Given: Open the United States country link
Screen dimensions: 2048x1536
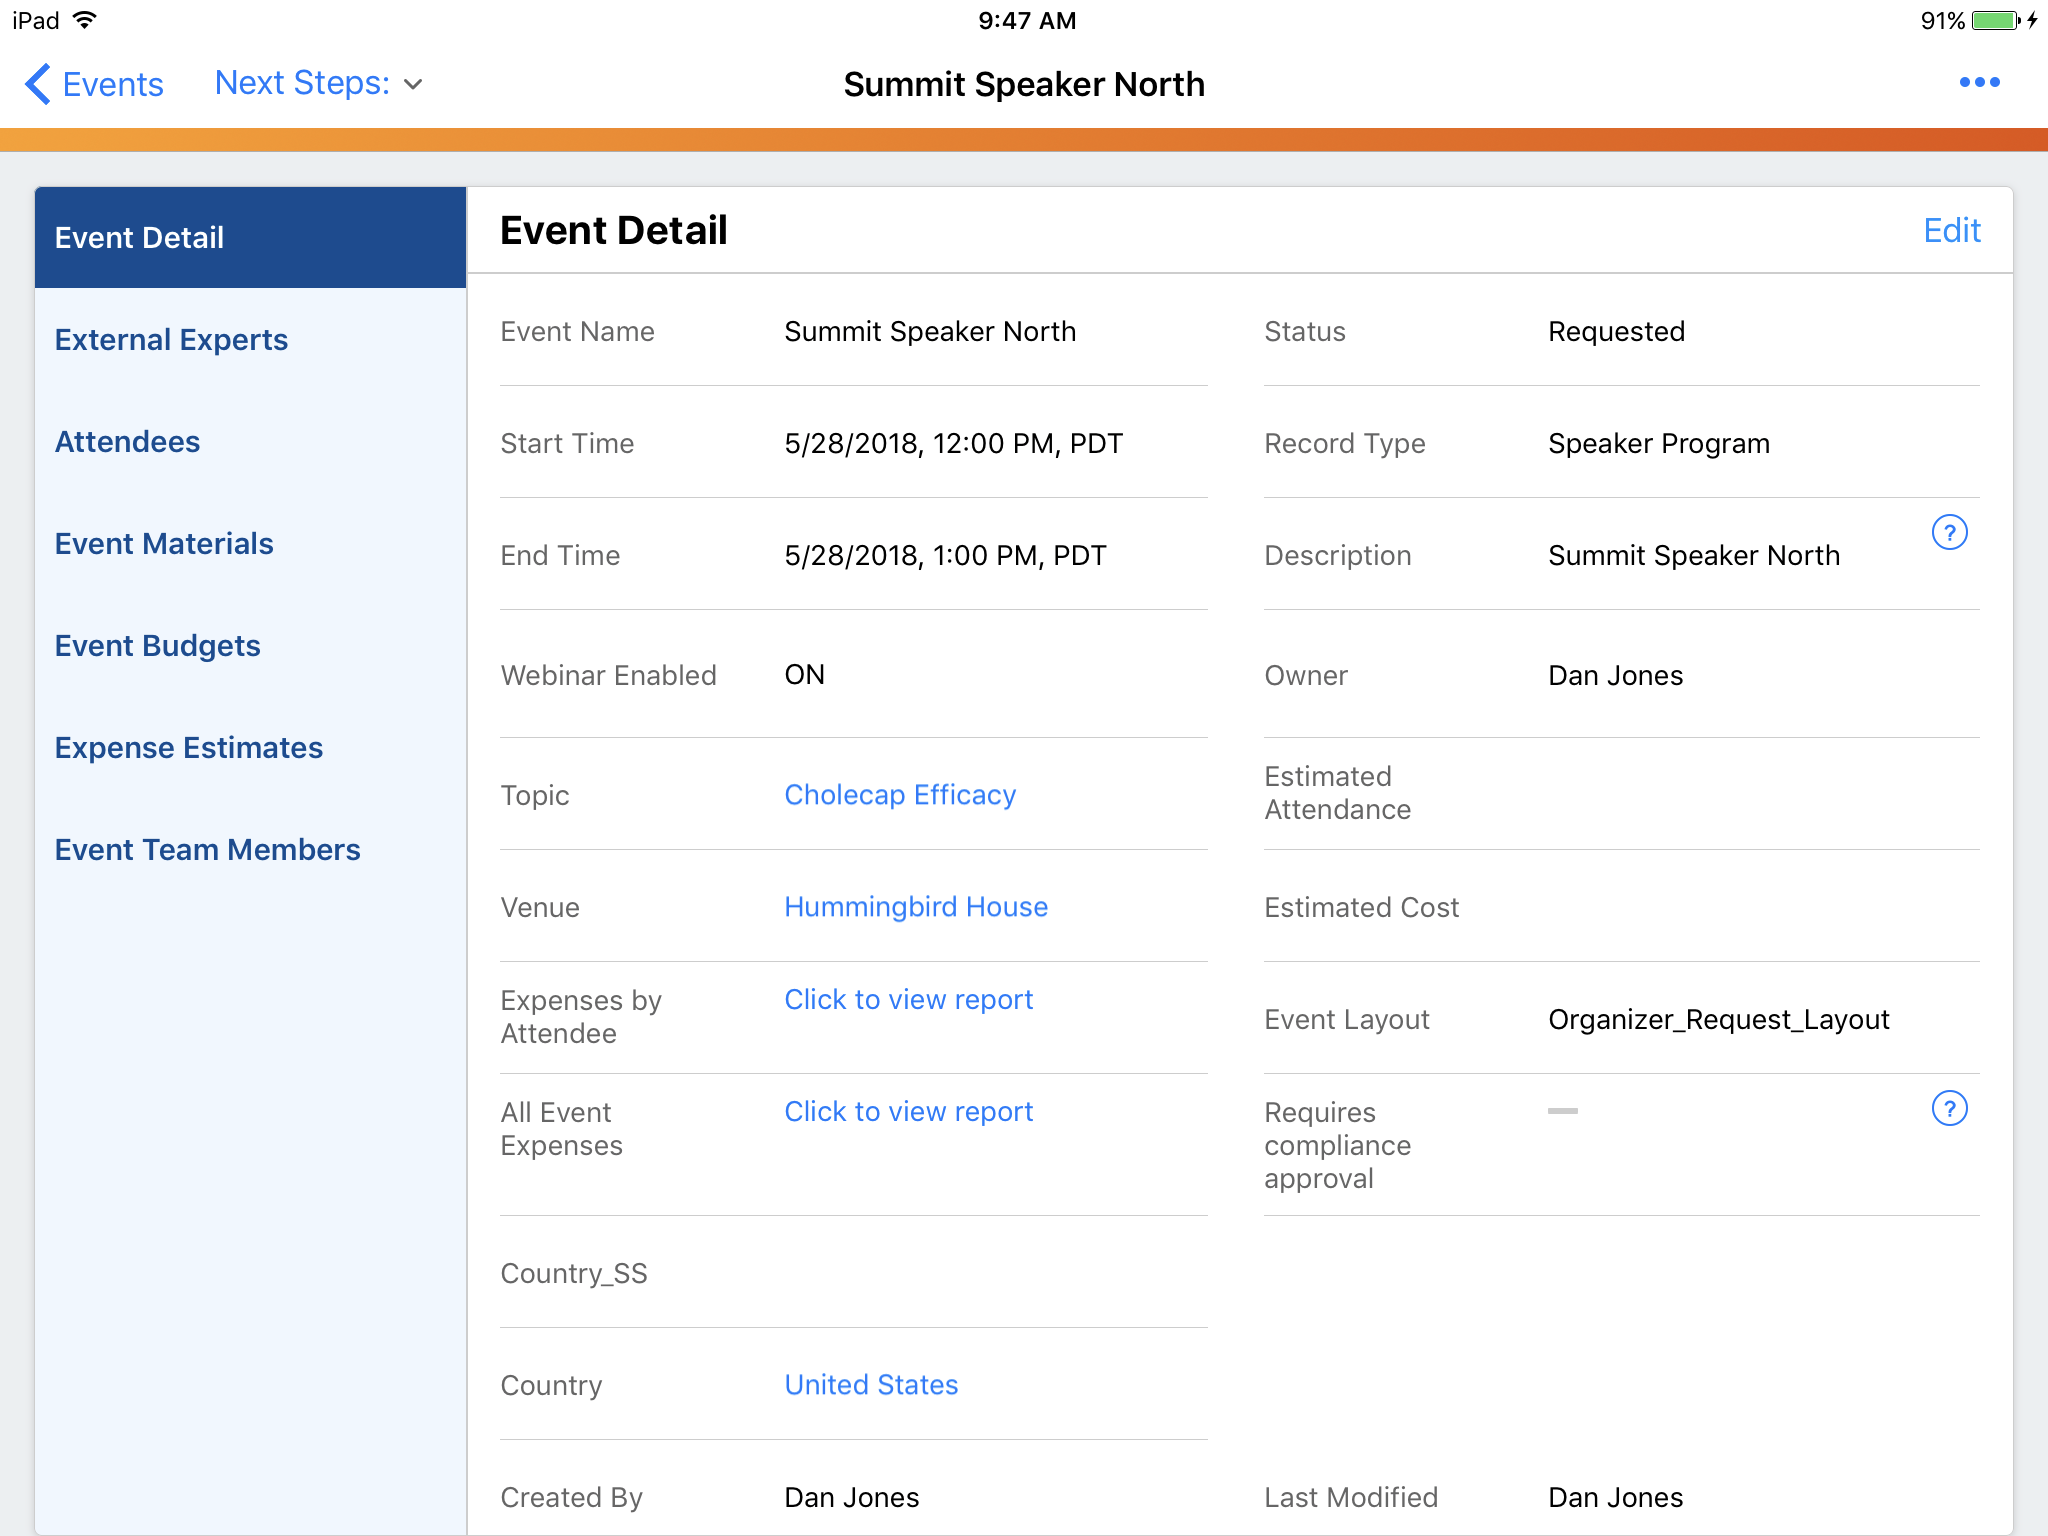Looking at the screenshot, I should point(870,1385).
